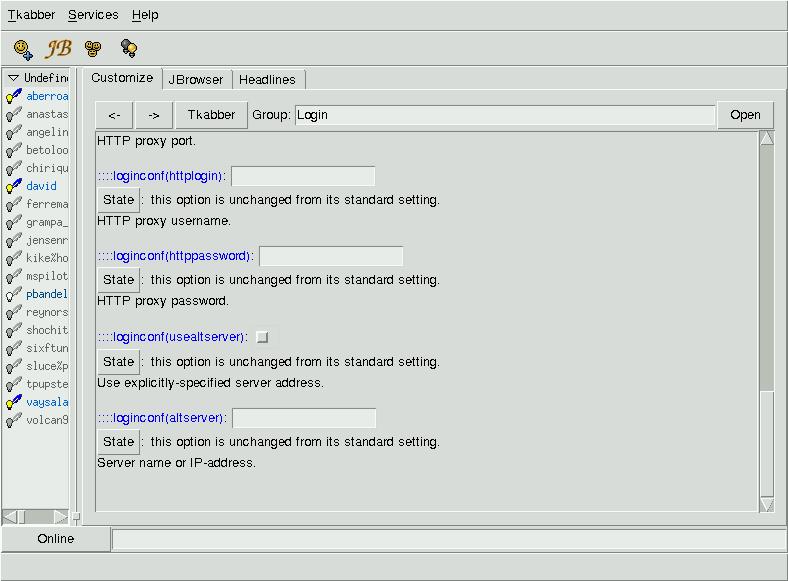Viewport: 788px width, 581px height.
Task: Click the add user smiley icon
Action: (23, 48)
